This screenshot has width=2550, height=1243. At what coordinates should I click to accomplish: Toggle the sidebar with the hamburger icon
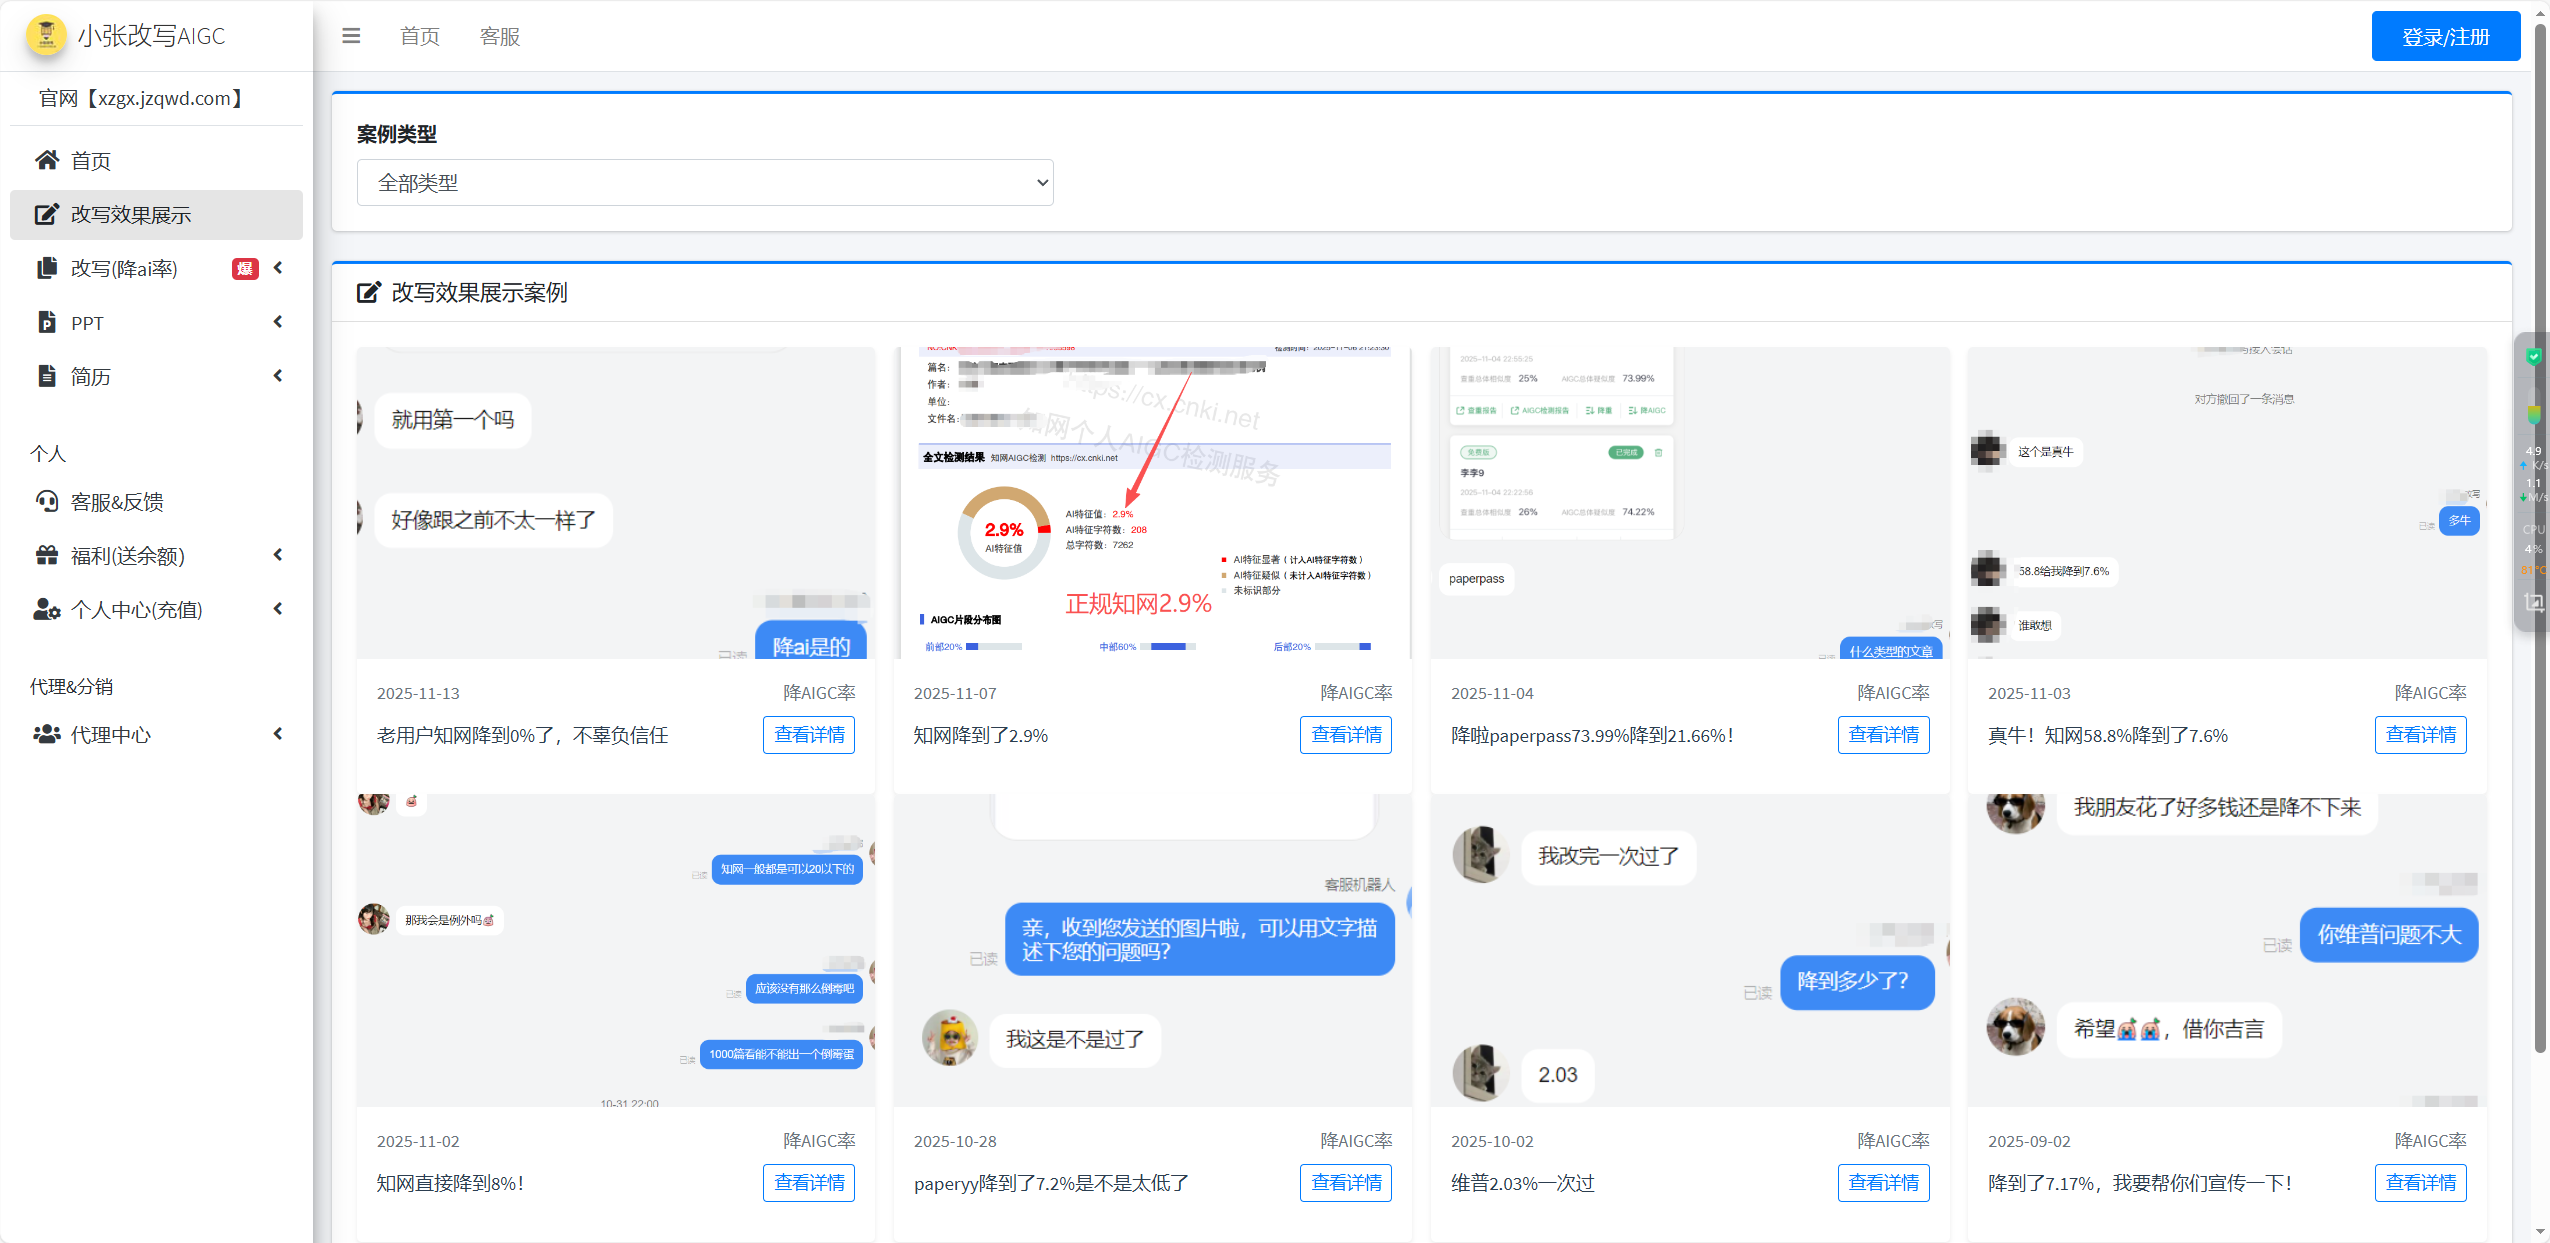pos(351,35)
